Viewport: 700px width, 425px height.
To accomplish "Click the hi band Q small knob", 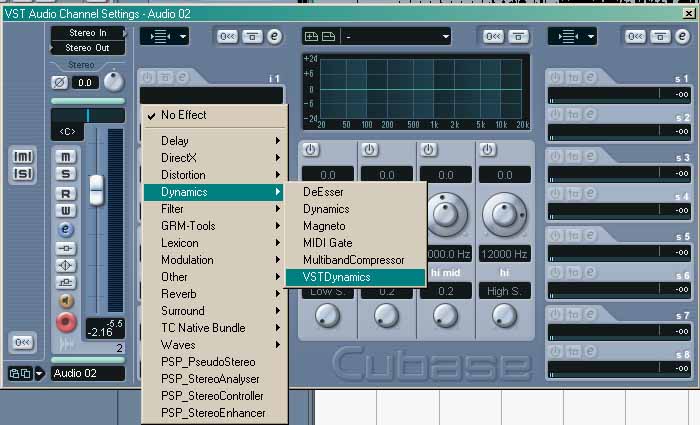I will coord(504,316).
